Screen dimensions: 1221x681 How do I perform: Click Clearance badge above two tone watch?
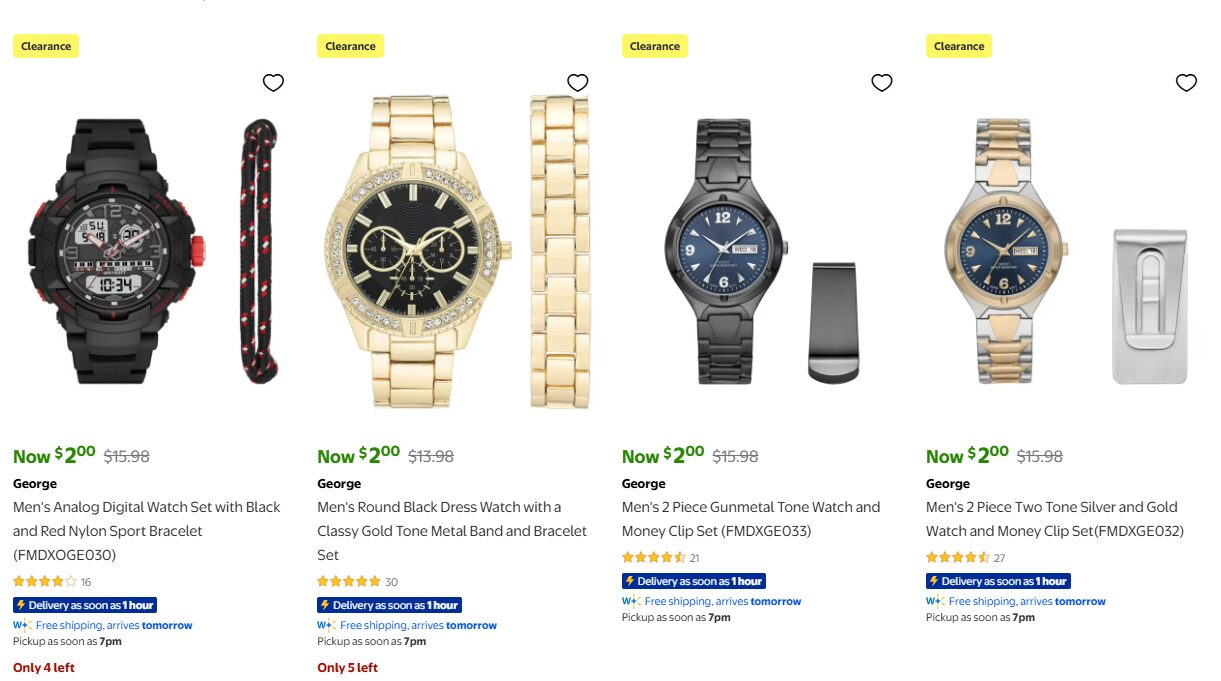(958, 46)
